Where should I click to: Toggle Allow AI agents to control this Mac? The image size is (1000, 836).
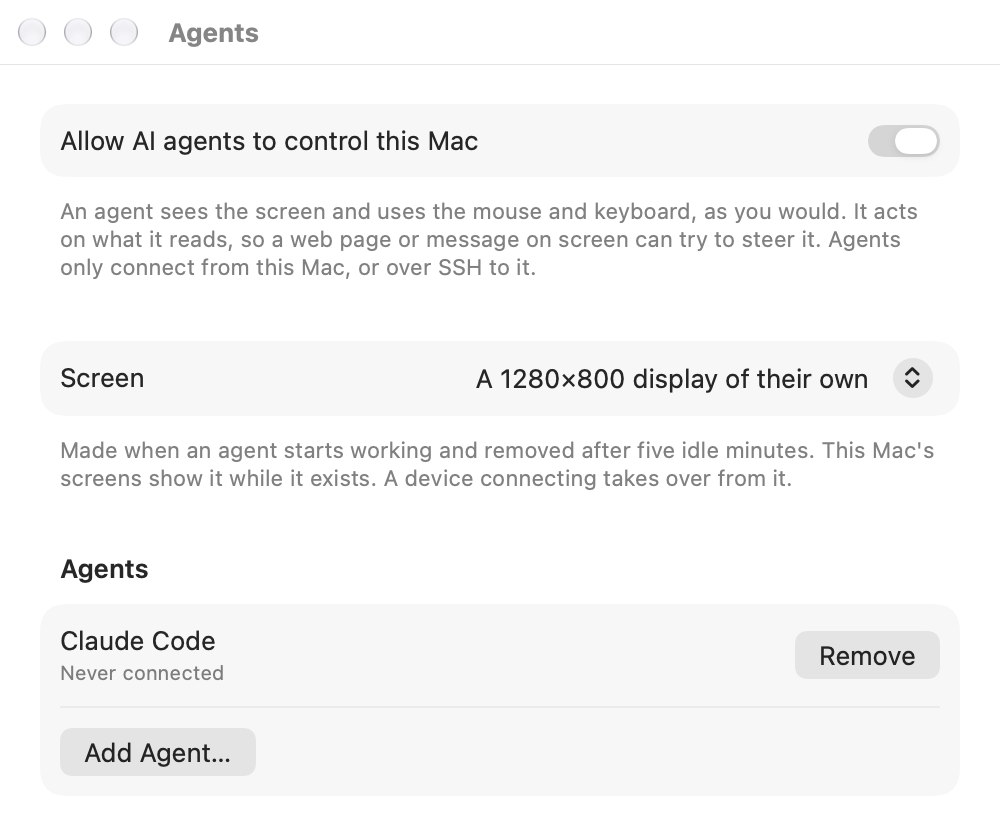[903, 141]
